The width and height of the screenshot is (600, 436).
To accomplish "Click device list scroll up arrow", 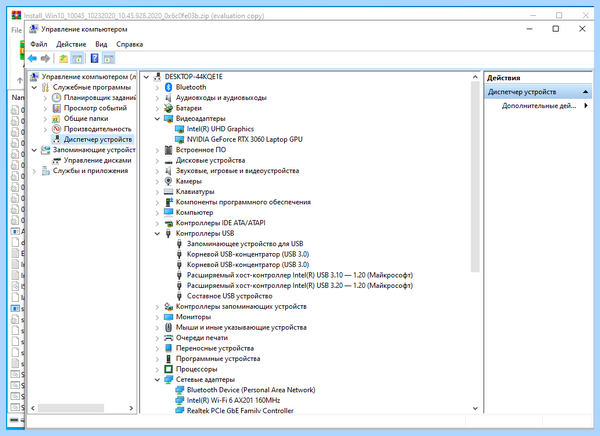I will click(475, 77).
